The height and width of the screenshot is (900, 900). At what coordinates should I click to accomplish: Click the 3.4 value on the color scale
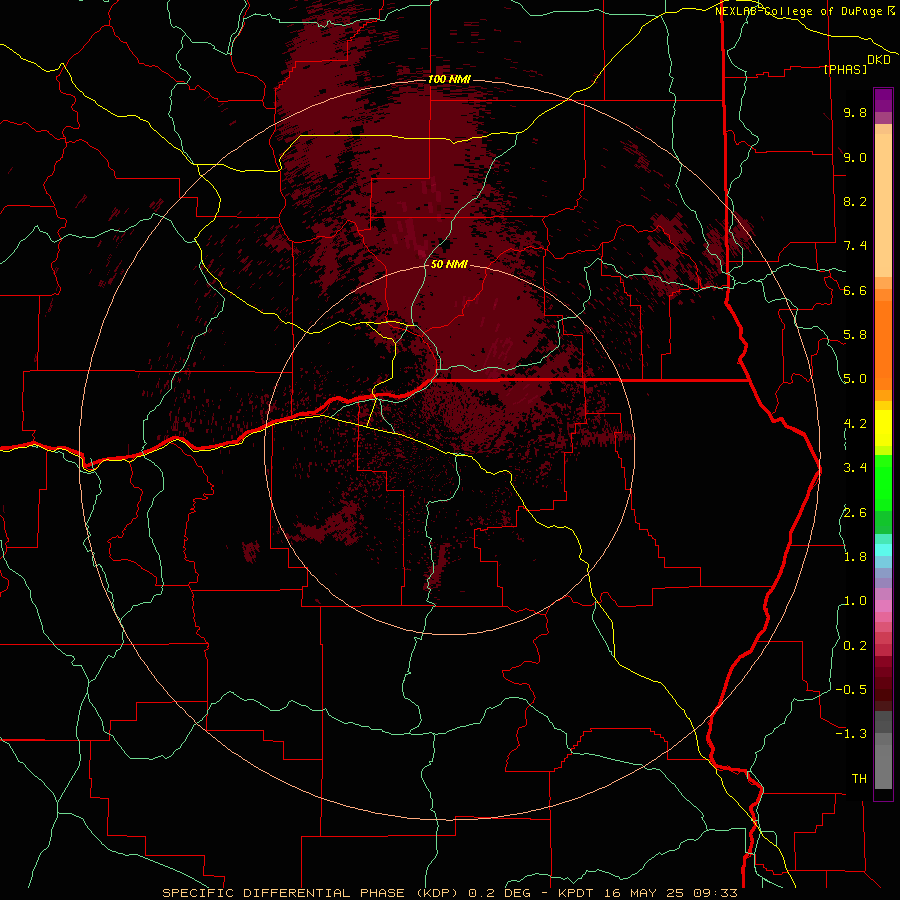click(855, 468)
